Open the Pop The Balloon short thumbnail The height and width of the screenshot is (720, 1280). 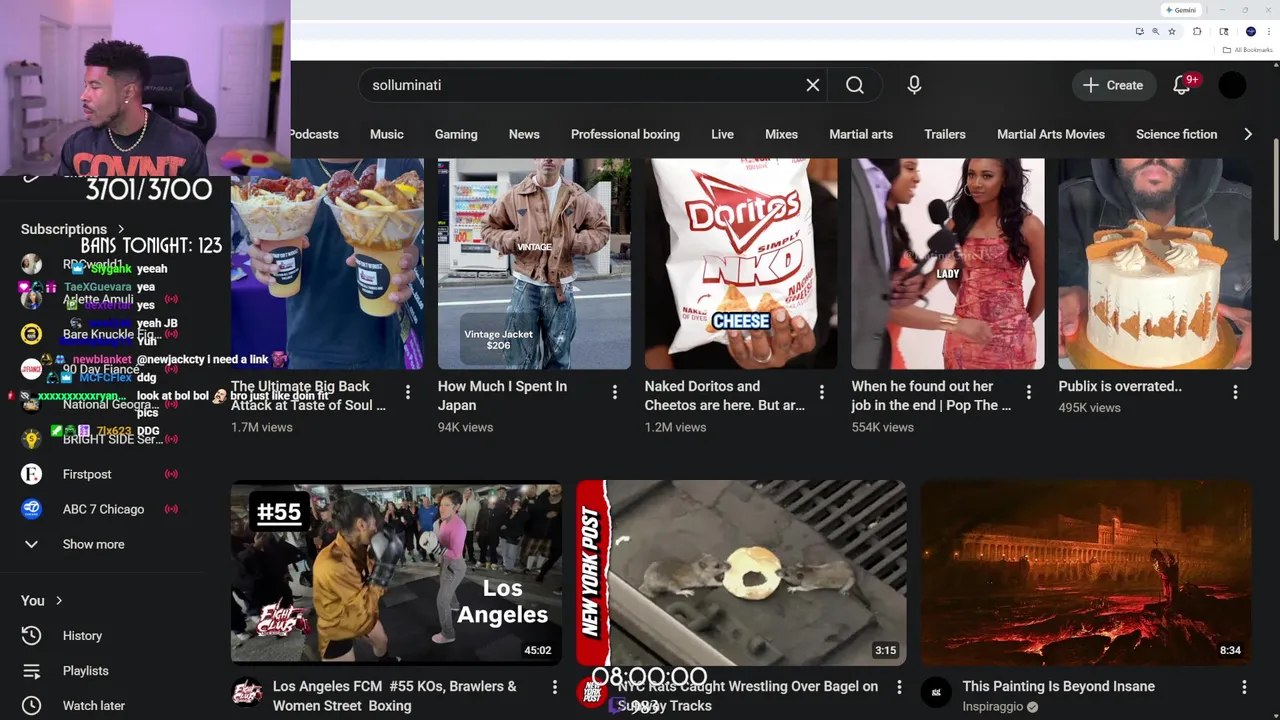click(x=948, y=264)
